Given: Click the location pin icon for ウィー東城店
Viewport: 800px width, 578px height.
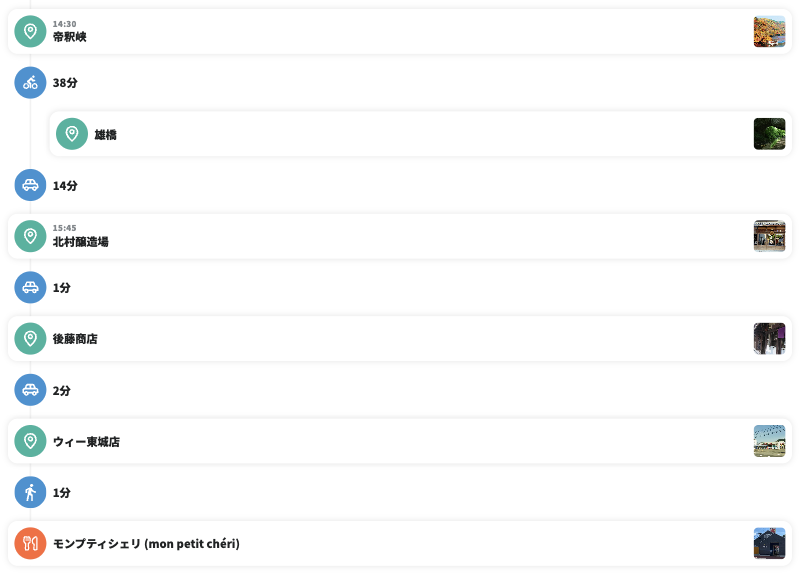Looking at the screenshot, I should (x=30, y=441).
